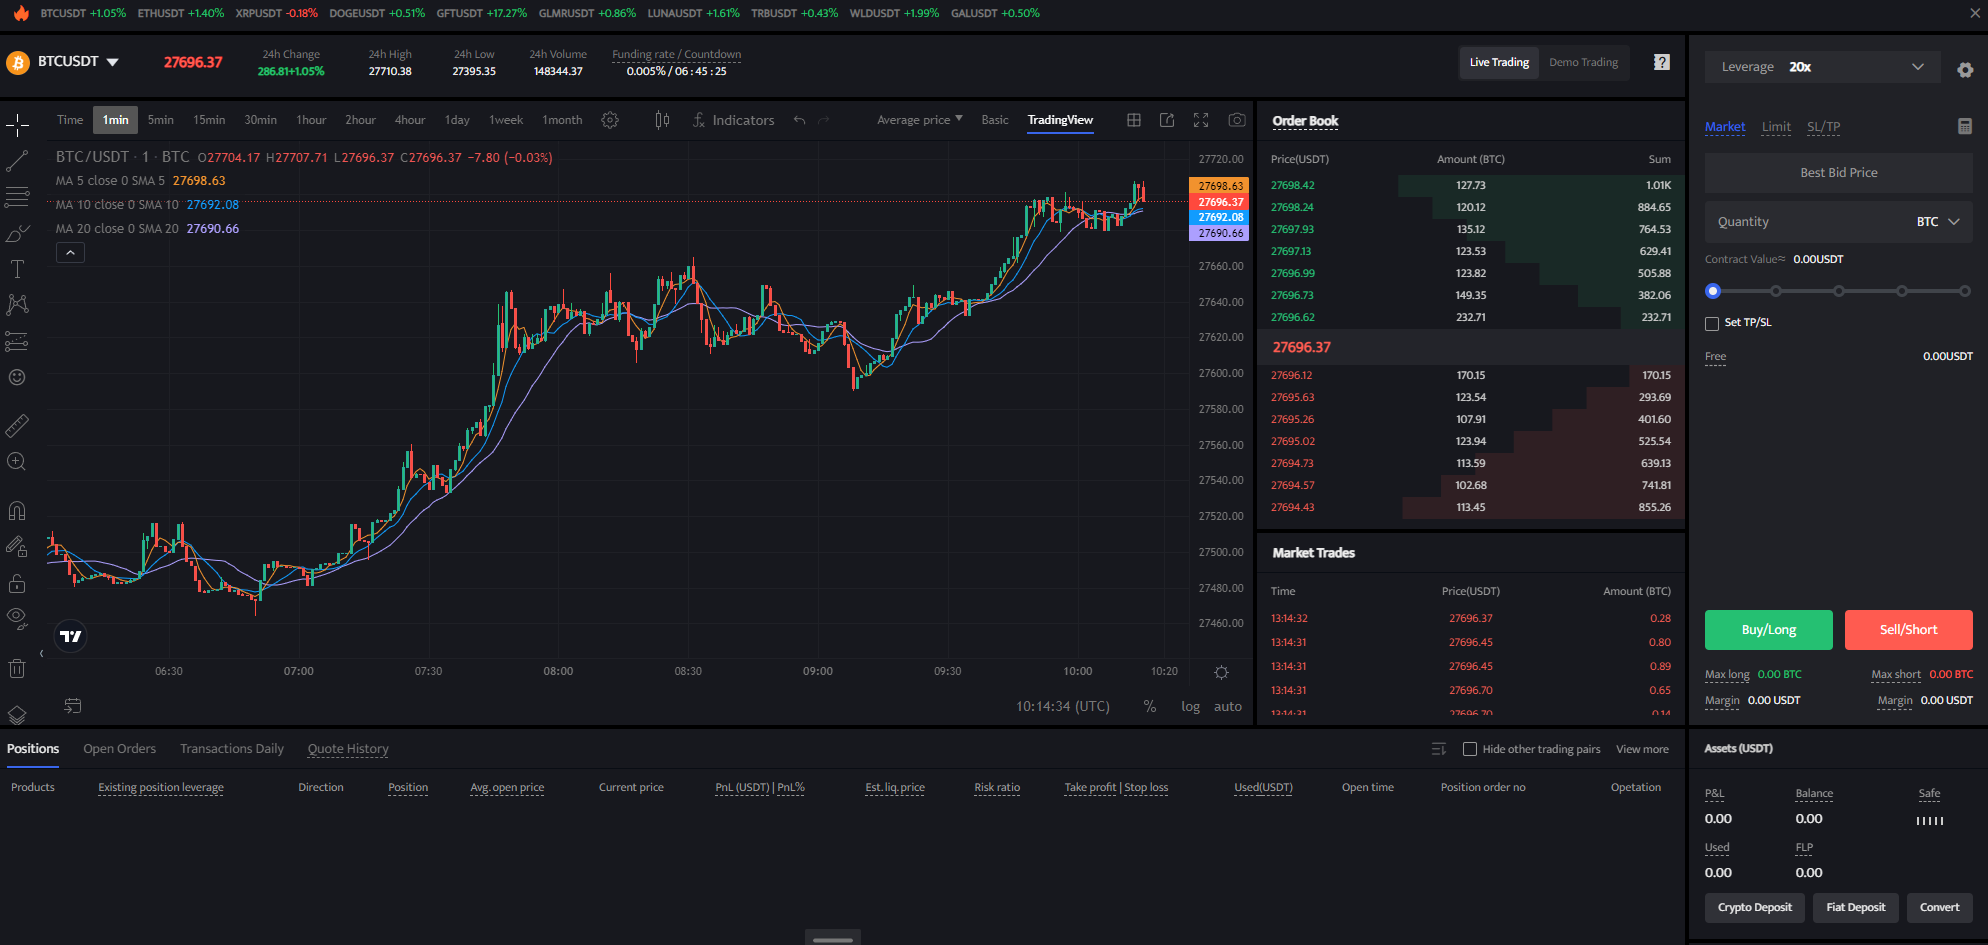This screenshot has width=1988, height=945.
Task: Select the trend line drawing tool
Action: click(x=17, y=160)
